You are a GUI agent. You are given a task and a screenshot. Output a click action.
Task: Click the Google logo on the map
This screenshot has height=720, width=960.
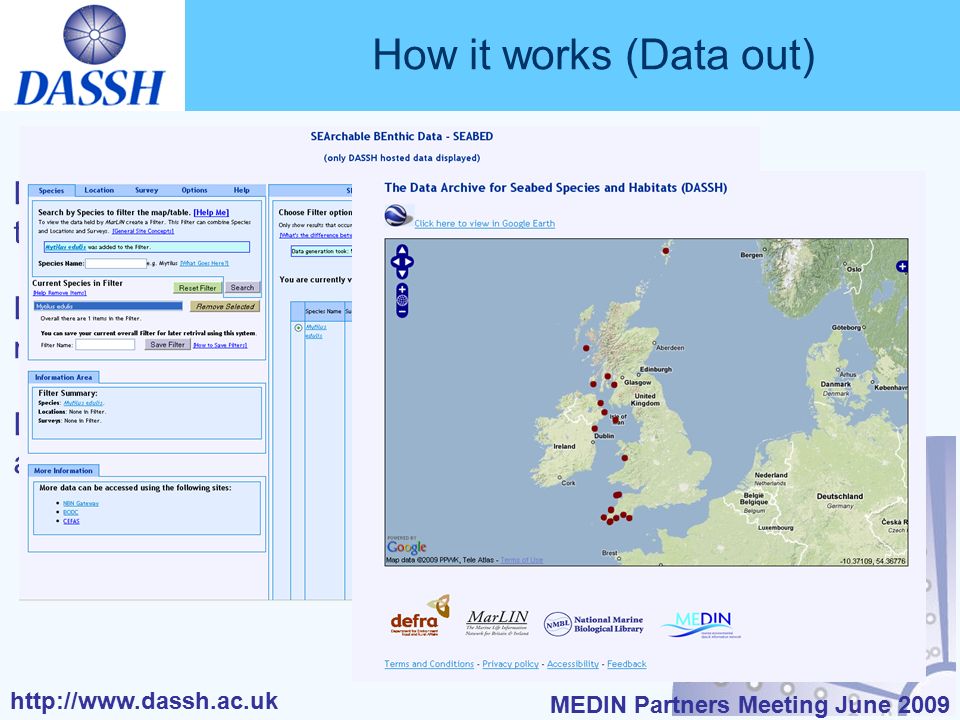pos(407,546)
